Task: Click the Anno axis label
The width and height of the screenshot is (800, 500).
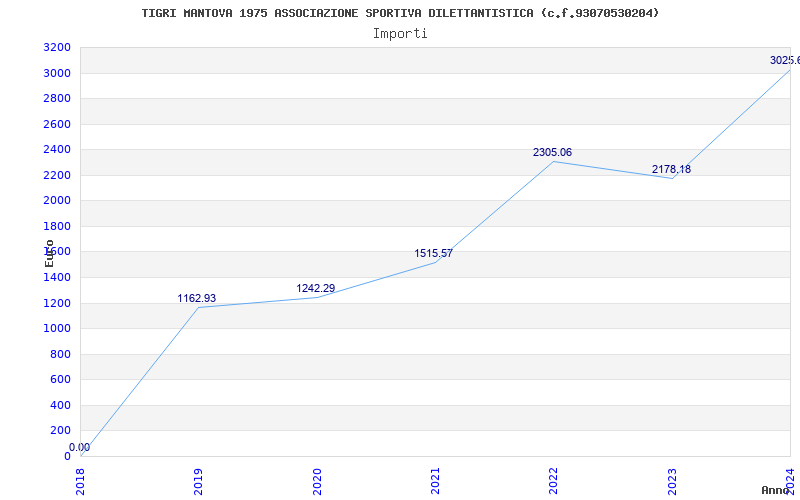Action: (775, 490)
